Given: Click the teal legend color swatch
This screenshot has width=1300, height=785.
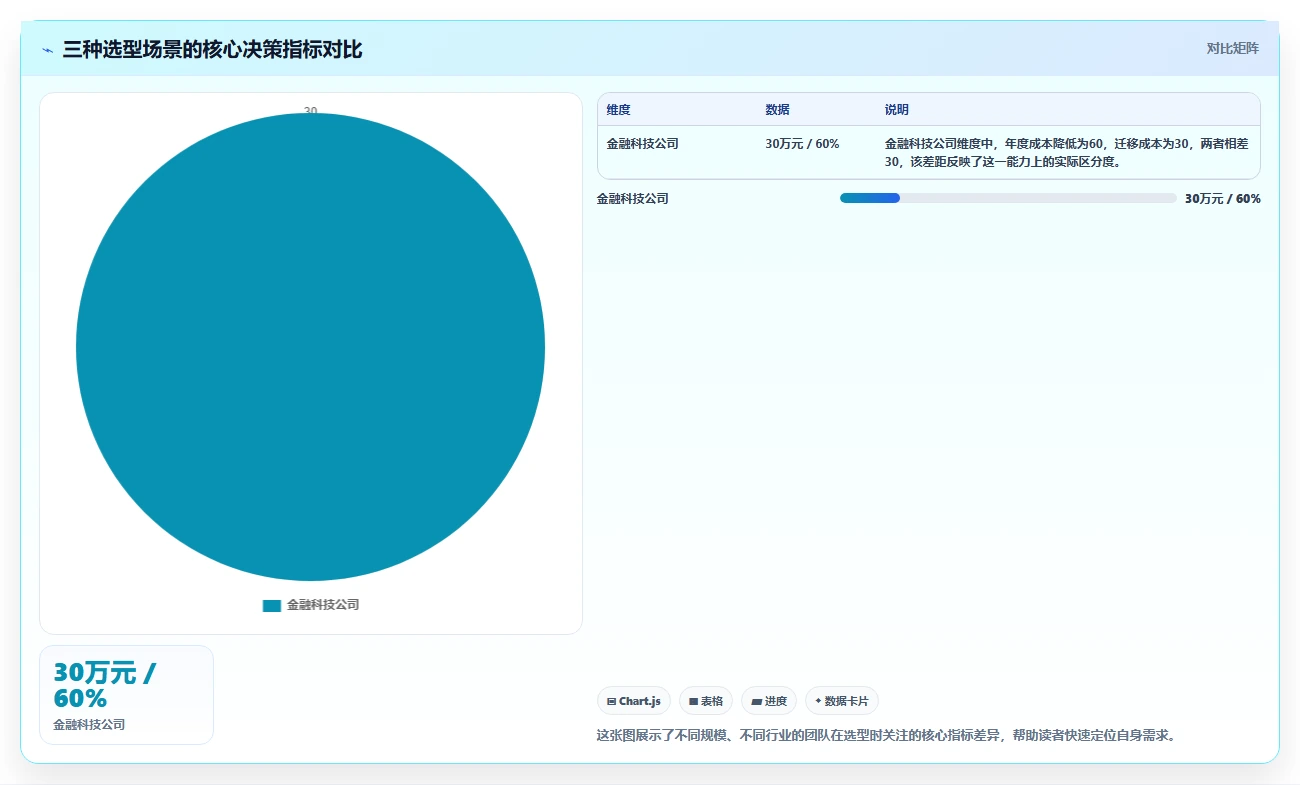Looking at the screenshot, I should 272,606.
